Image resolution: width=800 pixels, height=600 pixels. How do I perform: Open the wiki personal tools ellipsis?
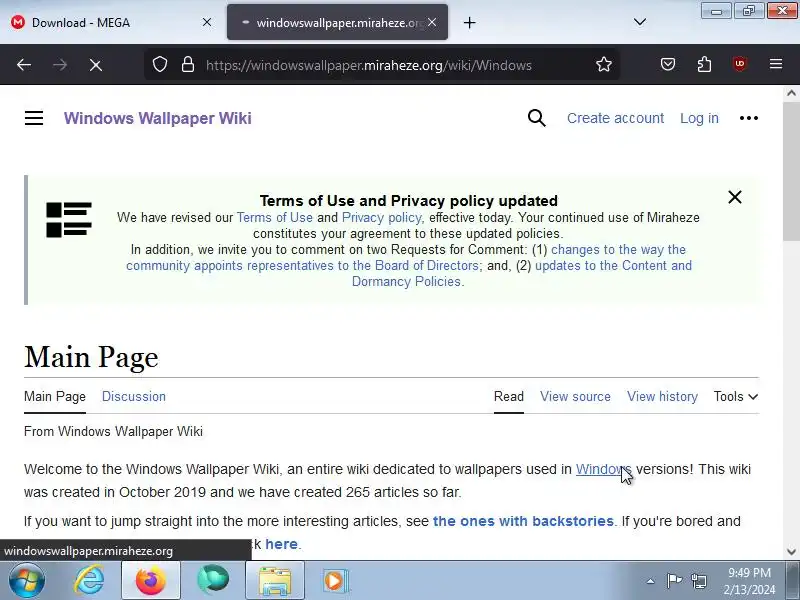pyautogui.click(x=748, y=118)
